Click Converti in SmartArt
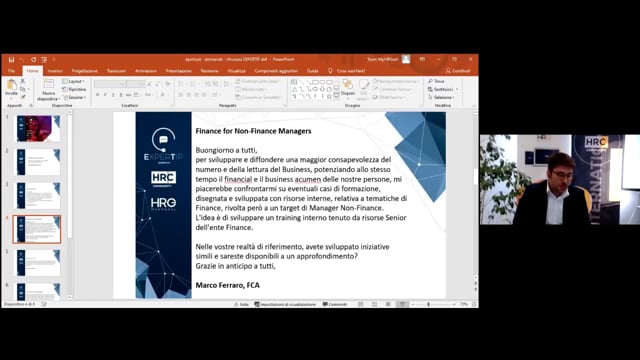Image resolution: width=640 pixels, height=360 pixels. click(259, 97)
